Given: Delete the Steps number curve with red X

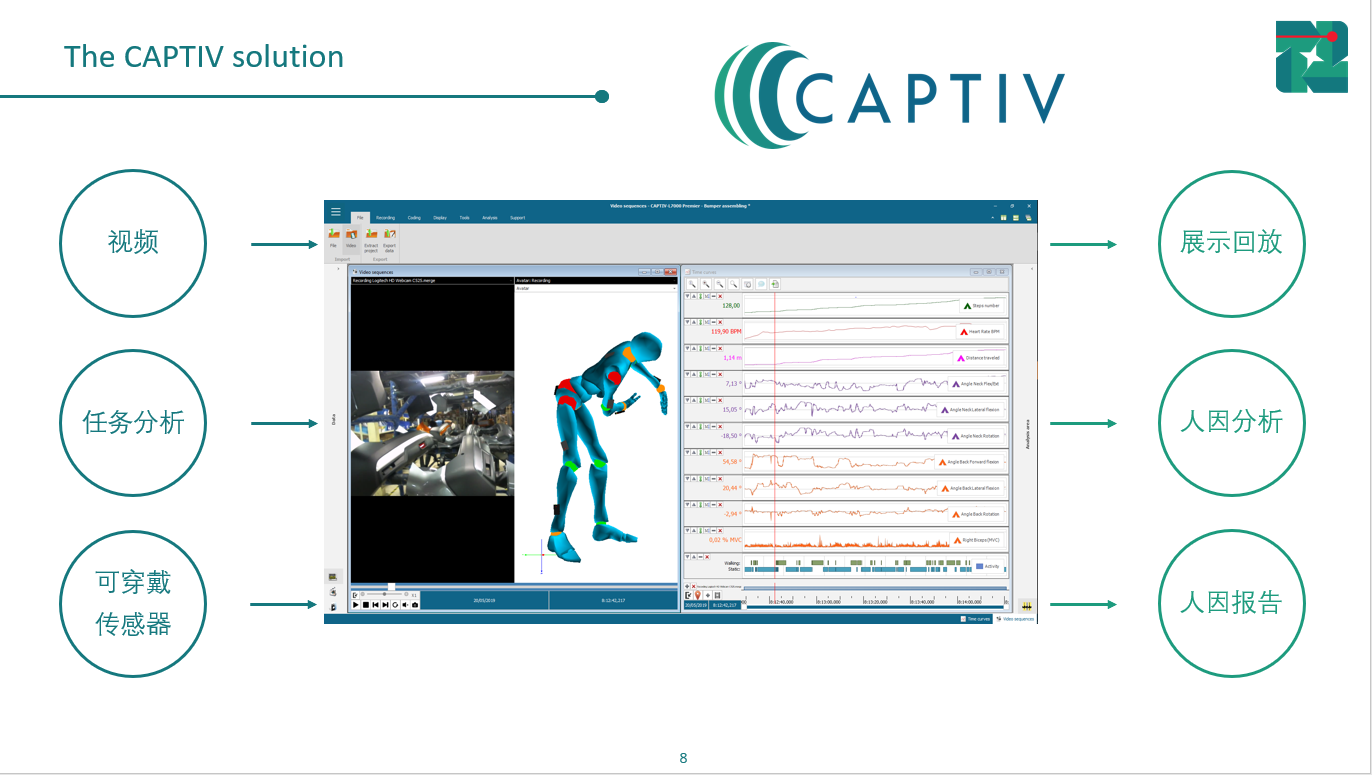Looking at the screenshot, I should pos(720,296).
